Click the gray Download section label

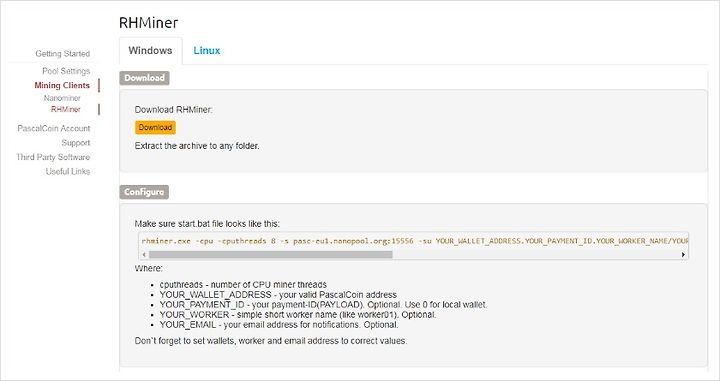[x=144, y=78]
